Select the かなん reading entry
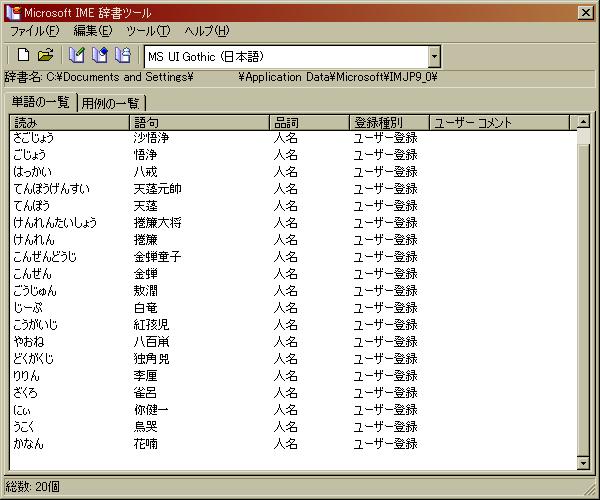The height and width of the screenshot is (500, 600). pyautogui.click(x=28, y=444)
